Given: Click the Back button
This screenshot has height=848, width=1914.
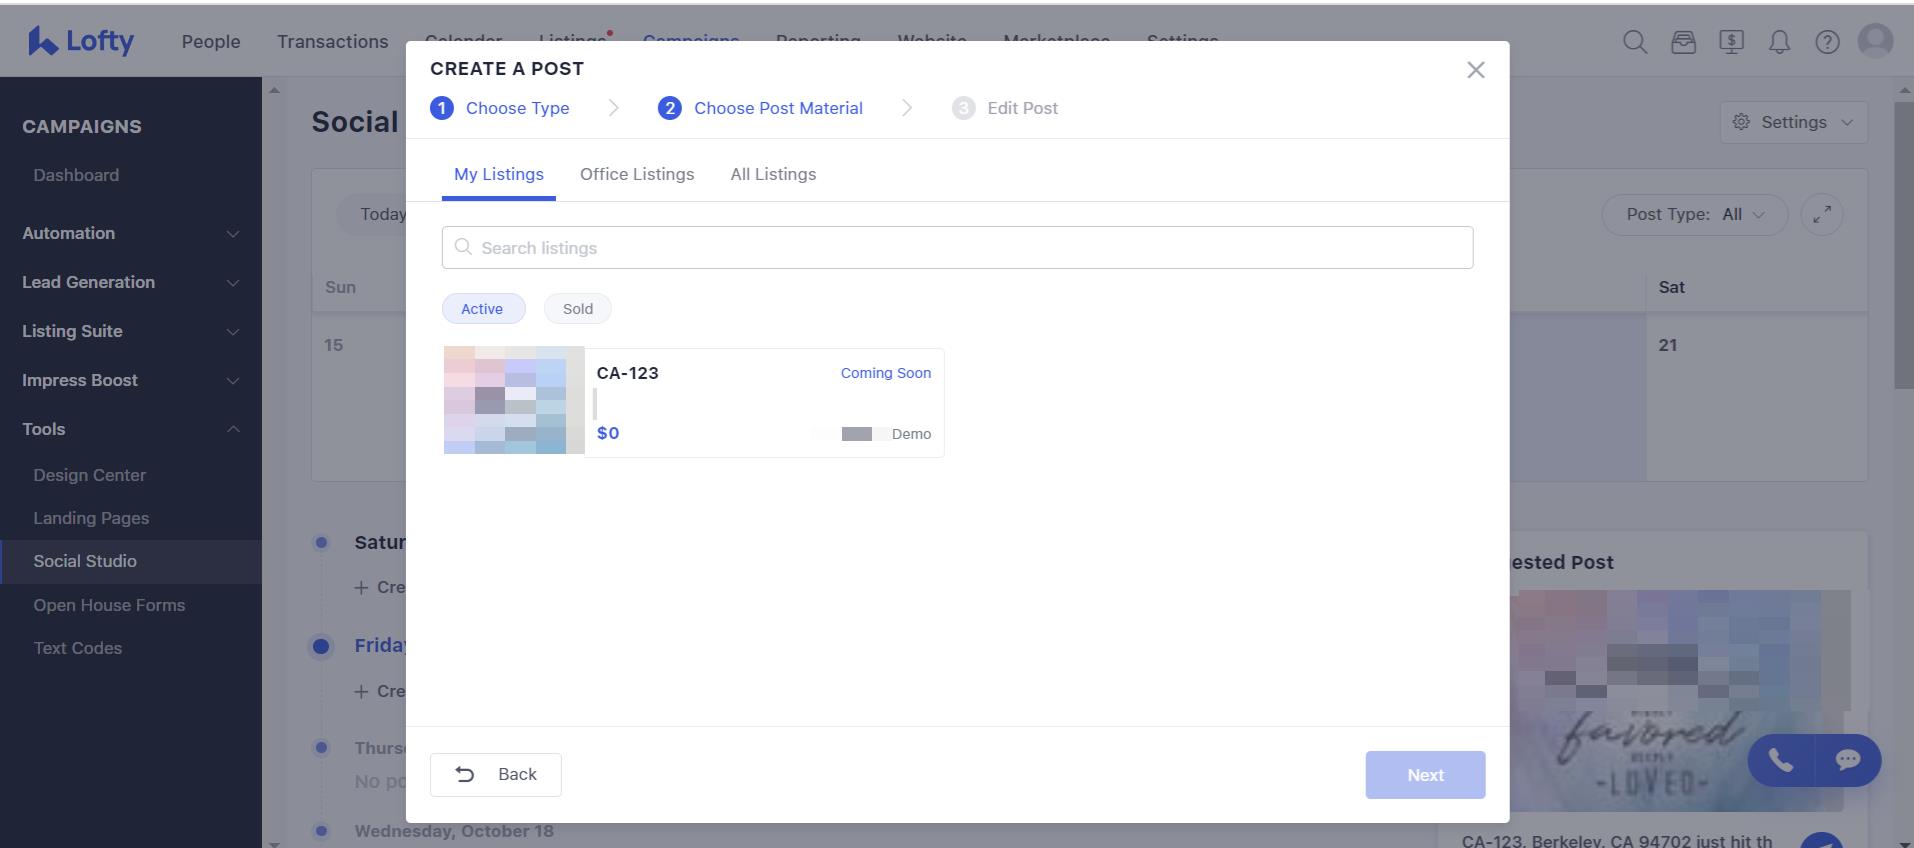Looking at the screenshot, I should pyautogui.click(x=496, y=775).
